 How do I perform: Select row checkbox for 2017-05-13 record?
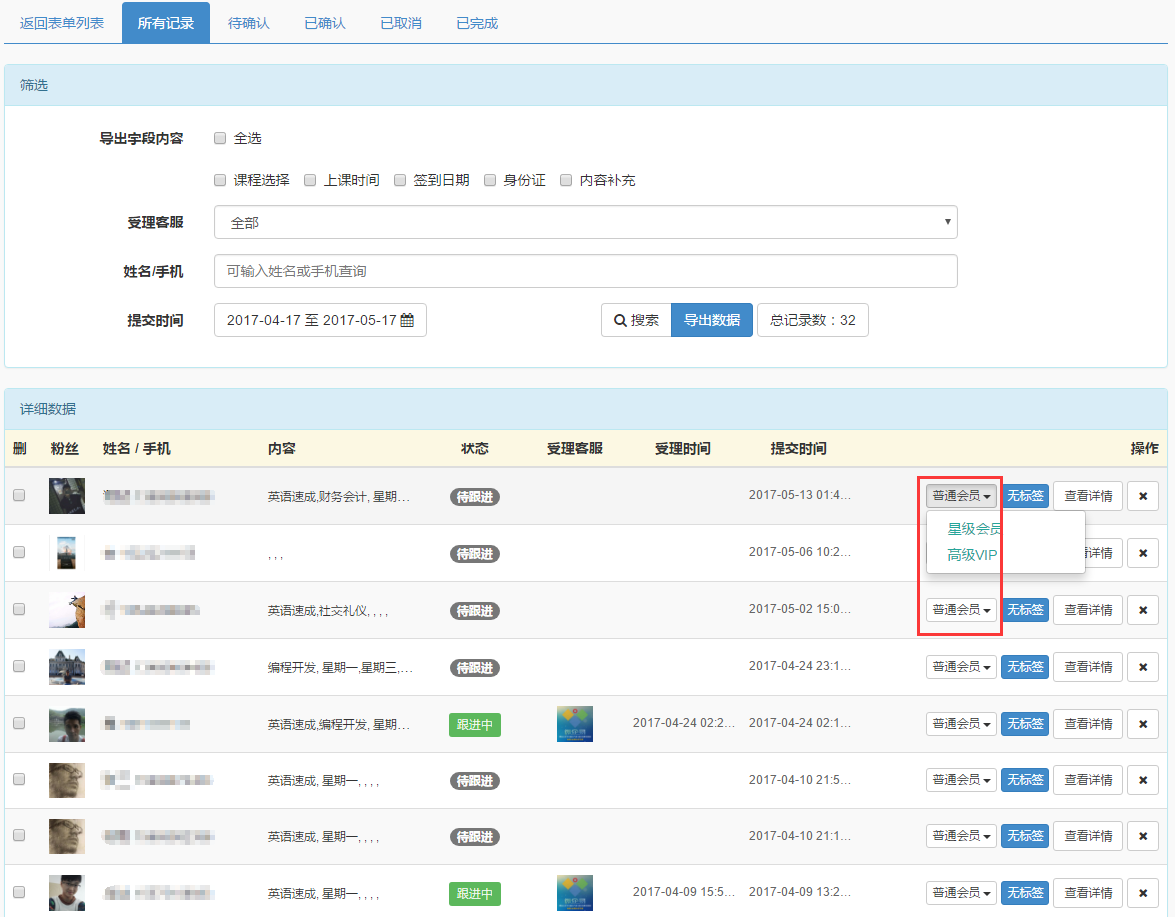click(19, 495)
